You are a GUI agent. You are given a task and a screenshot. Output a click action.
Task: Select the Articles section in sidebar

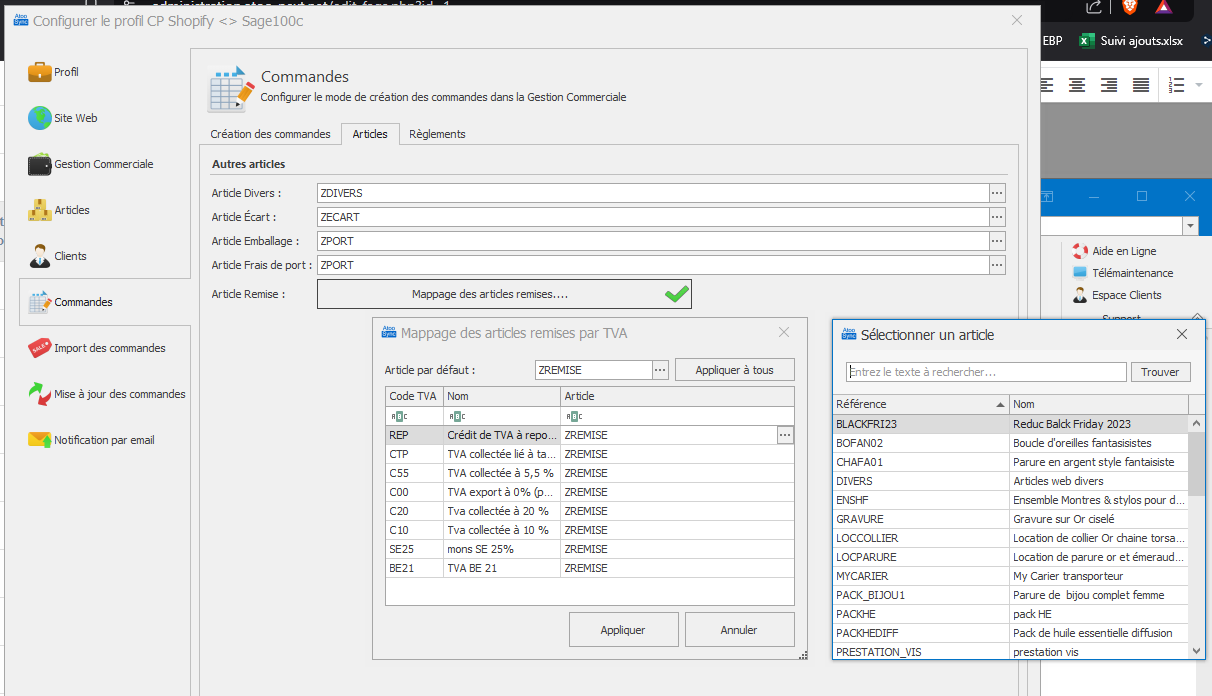(58, 210)
